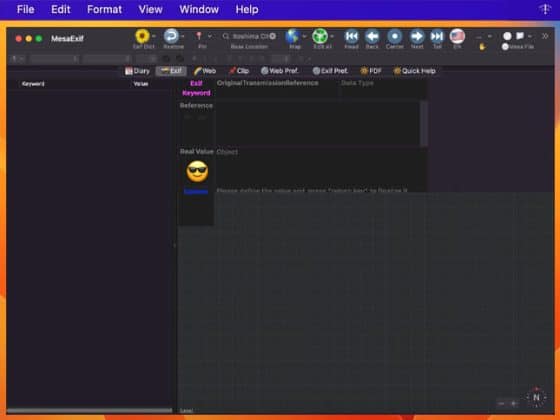Screen dimensions: 560x420
Task: Expand the Map dropdown arrow
Action: [x=304, y=36]
